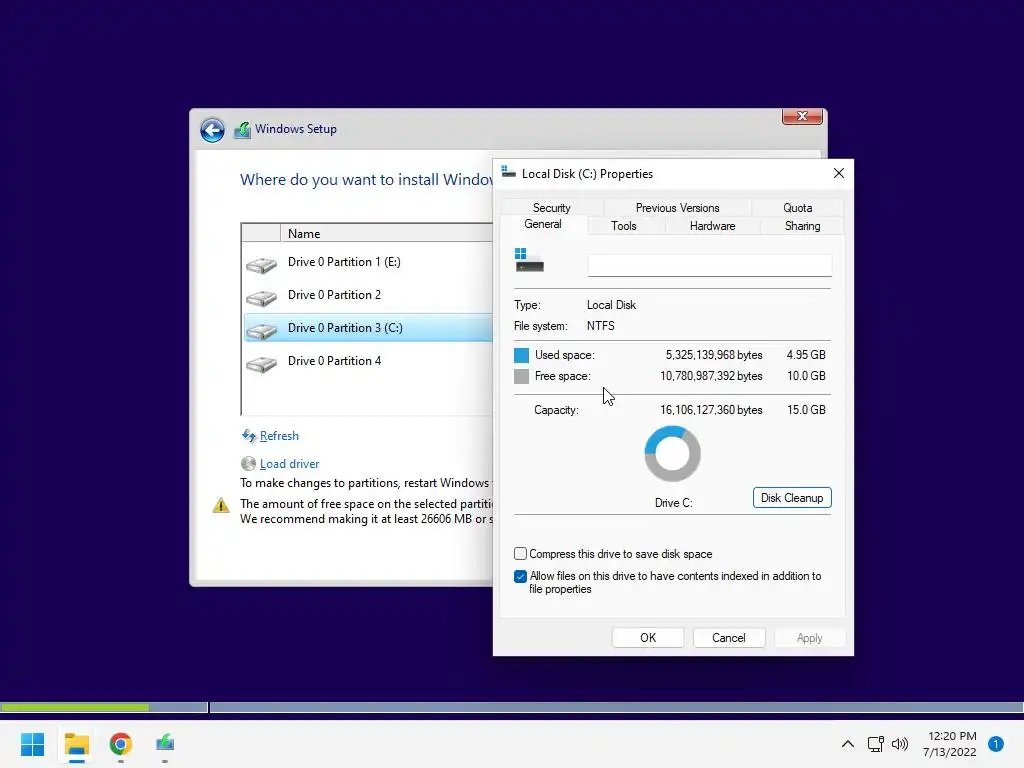The width and height of the screenshot is (1024, 768).
Task: Close the Windows Setup window
Action: click(x=802, y=116)
